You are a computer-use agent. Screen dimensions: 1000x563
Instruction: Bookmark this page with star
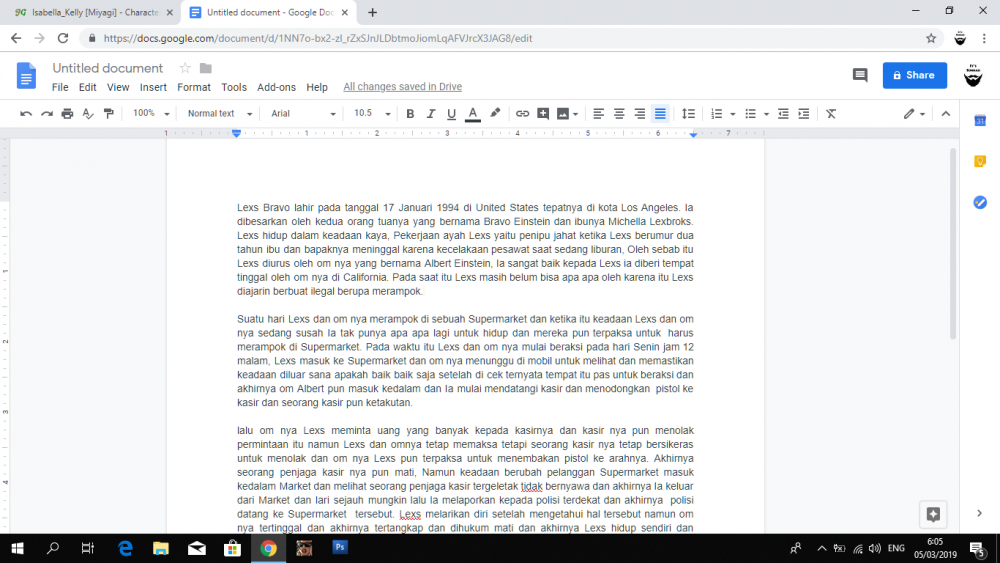click(930, 38)
